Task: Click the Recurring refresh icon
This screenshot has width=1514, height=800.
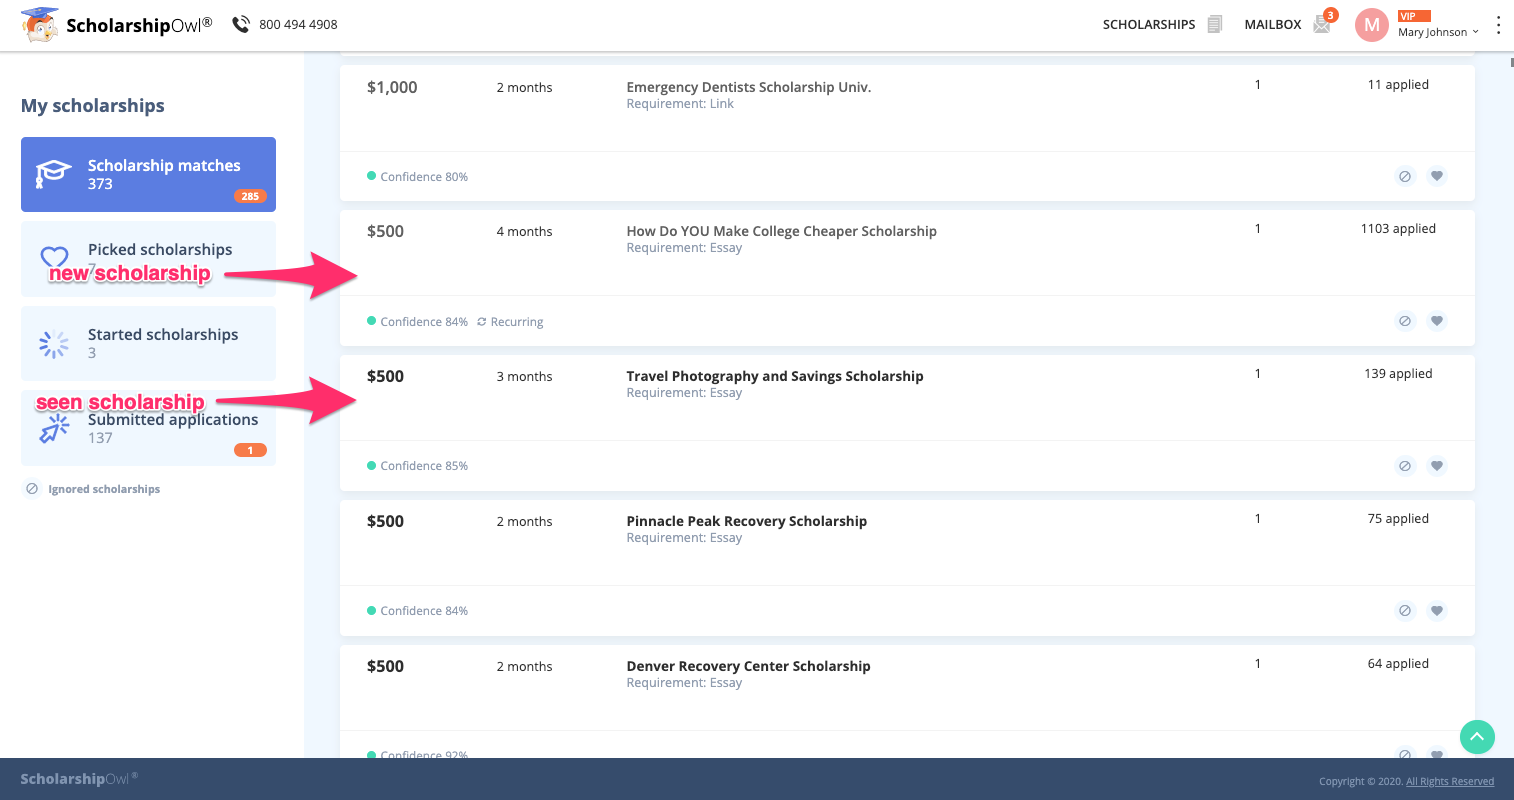Action: click(482, 322)
